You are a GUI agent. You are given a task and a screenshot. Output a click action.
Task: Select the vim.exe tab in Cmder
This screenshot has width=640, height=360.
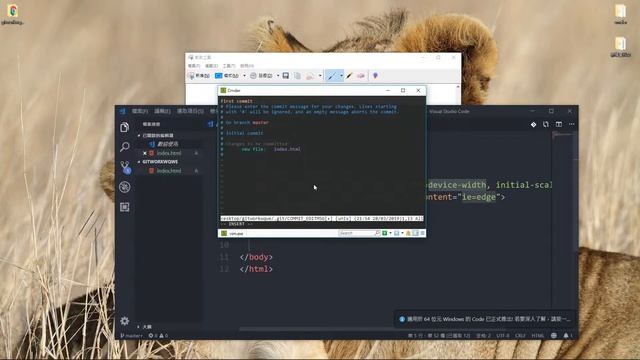(x=232, y=233)
